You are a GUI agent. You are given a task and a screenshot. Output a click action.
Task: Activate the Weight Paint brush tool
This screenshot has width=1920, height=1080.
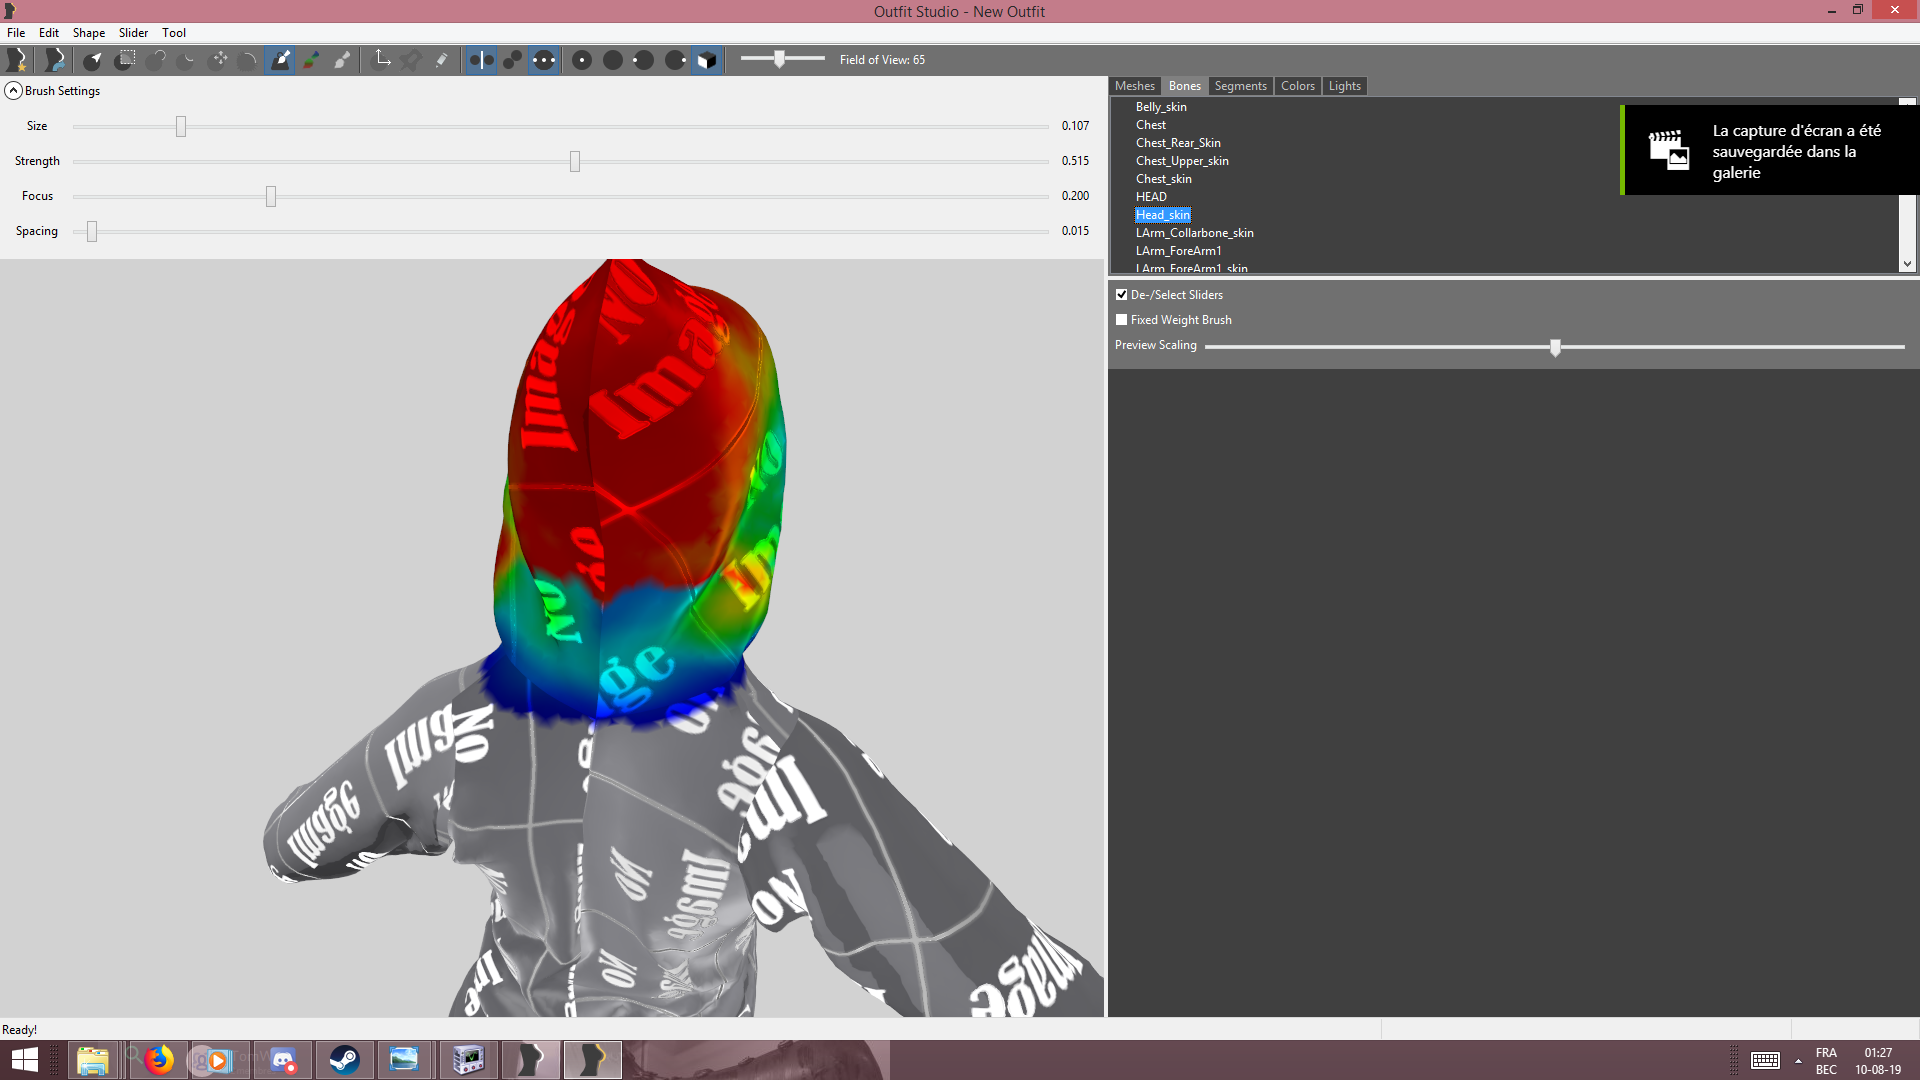tap(281, 60)
